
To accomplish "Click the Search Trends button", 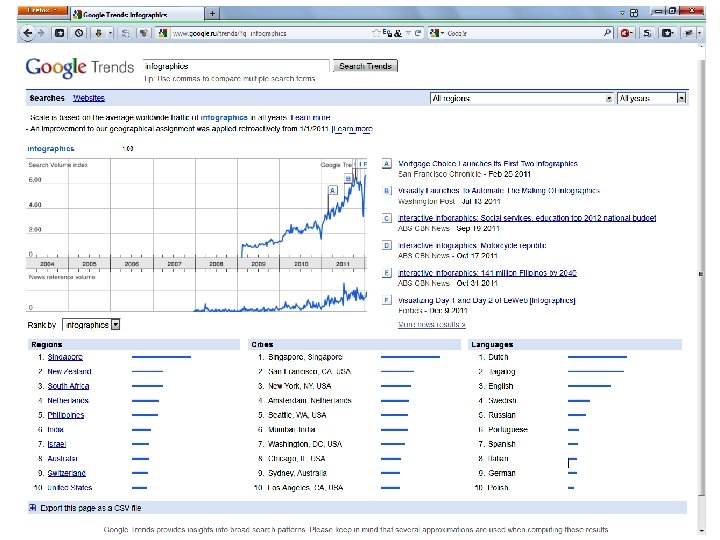I will [x=366, y=66].
